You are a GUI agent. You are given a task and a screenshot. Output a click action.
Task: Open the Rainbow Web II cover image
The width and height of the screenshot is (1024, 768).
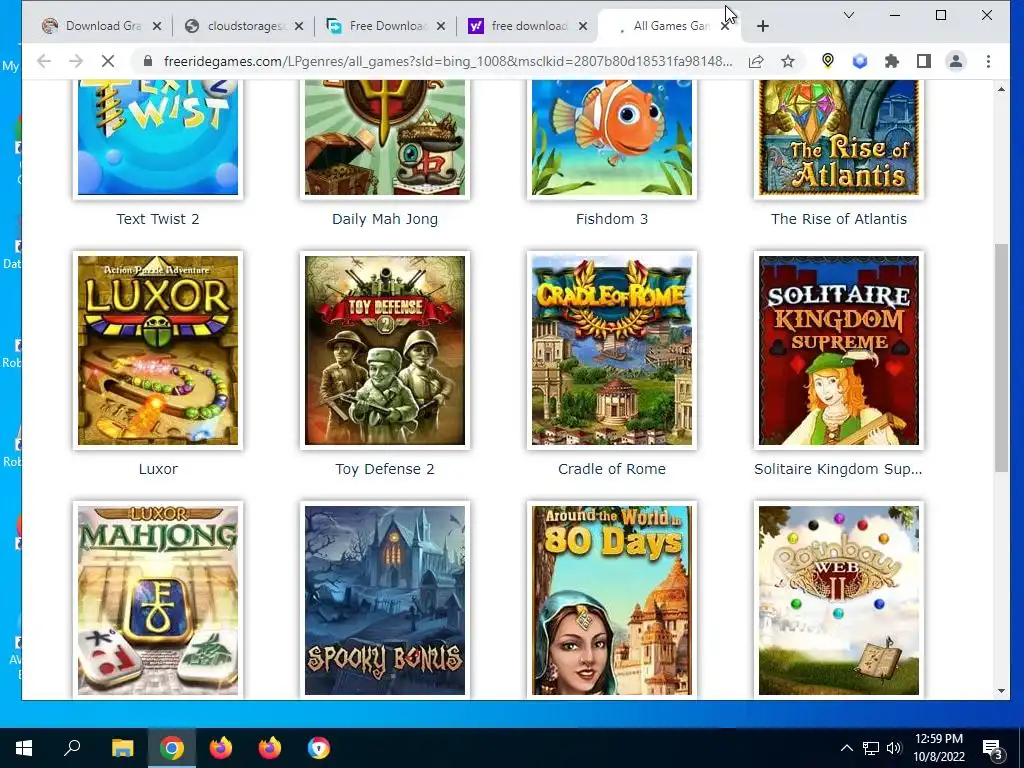coord(839,601)
